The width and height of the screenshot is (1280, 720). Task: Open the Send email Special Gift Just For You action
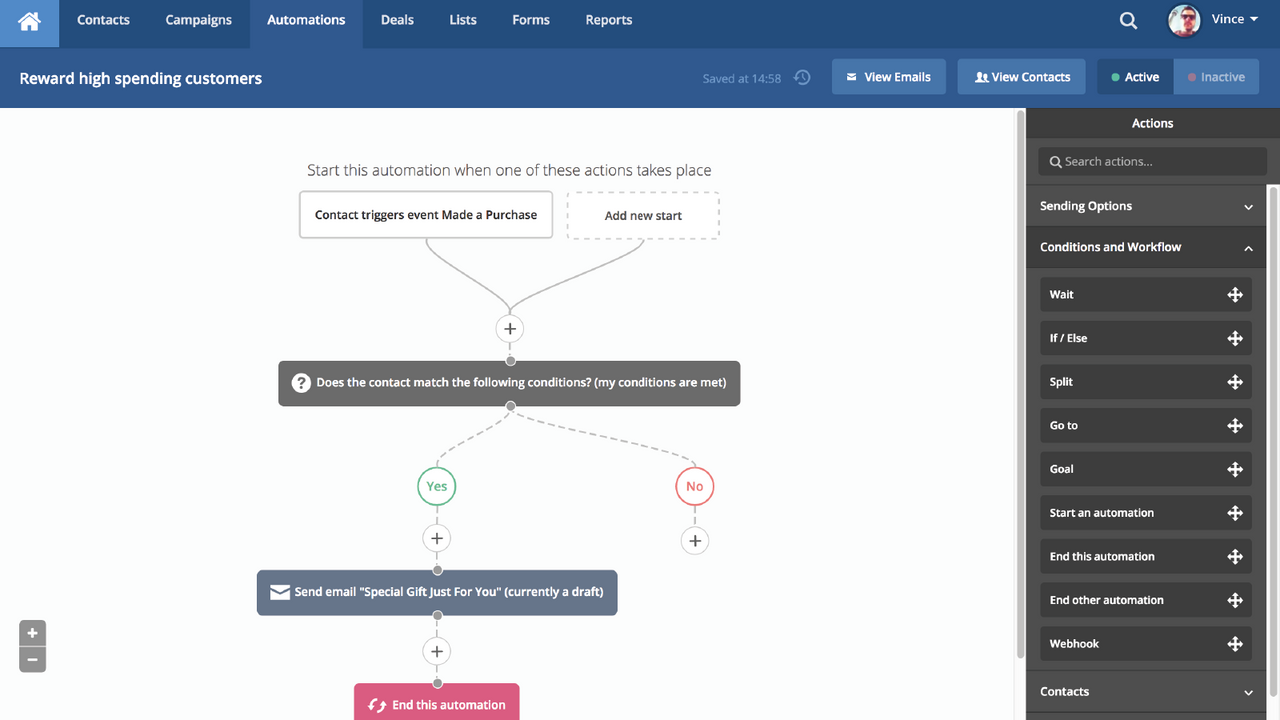[437, 592]
